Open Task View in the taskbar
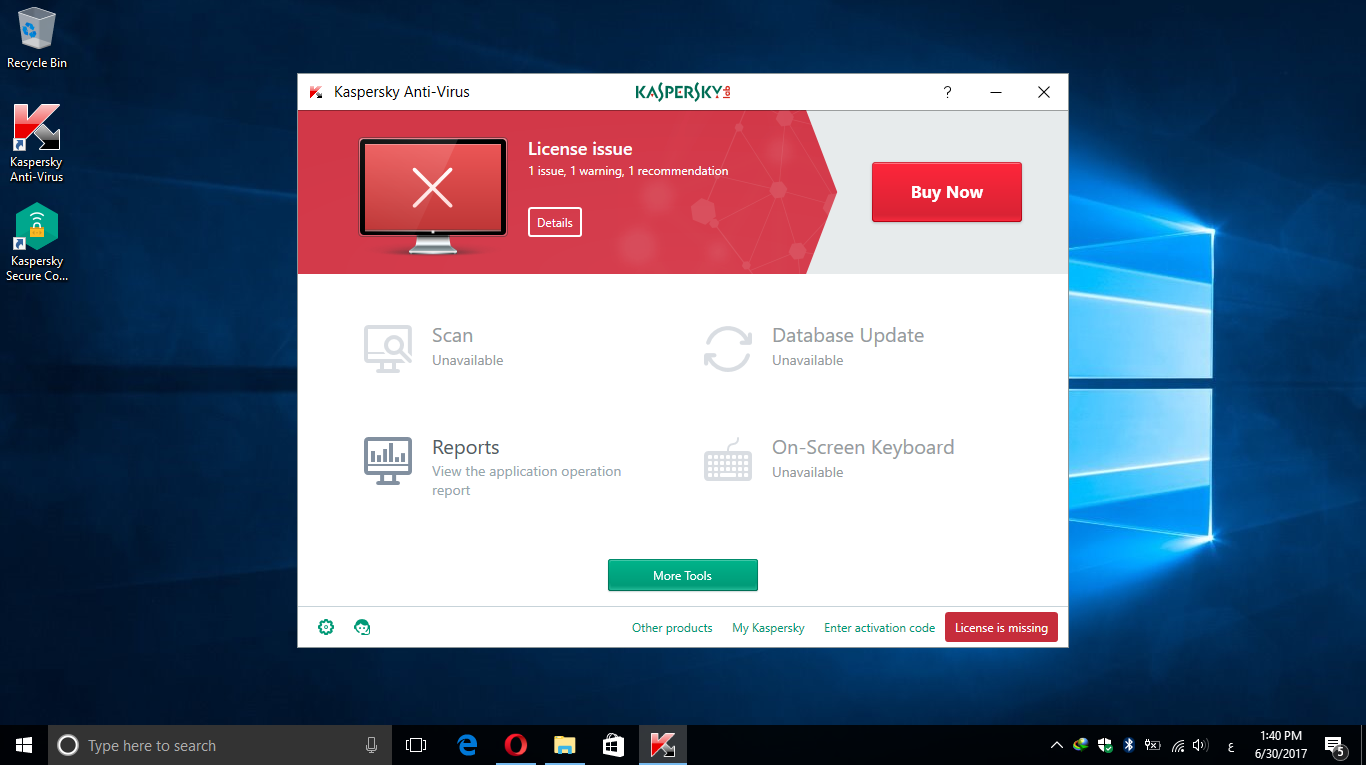 coord(416,745)
